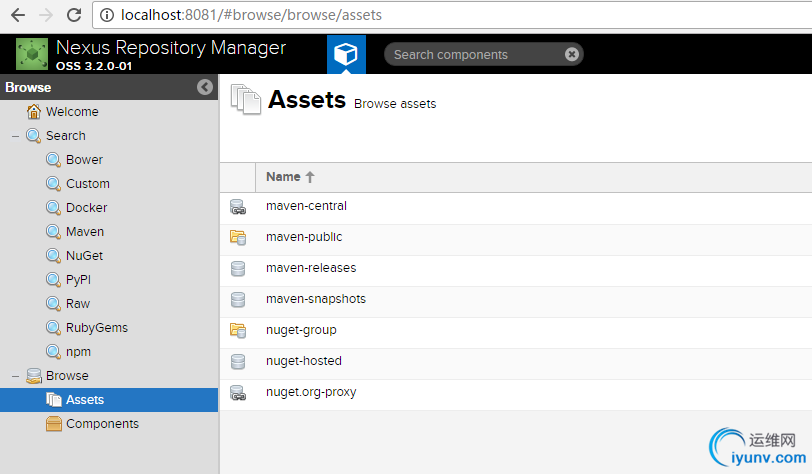Viewport: 812px width, 474px height.
Task: Open the NuGet search
Action: tap(84, 255)
